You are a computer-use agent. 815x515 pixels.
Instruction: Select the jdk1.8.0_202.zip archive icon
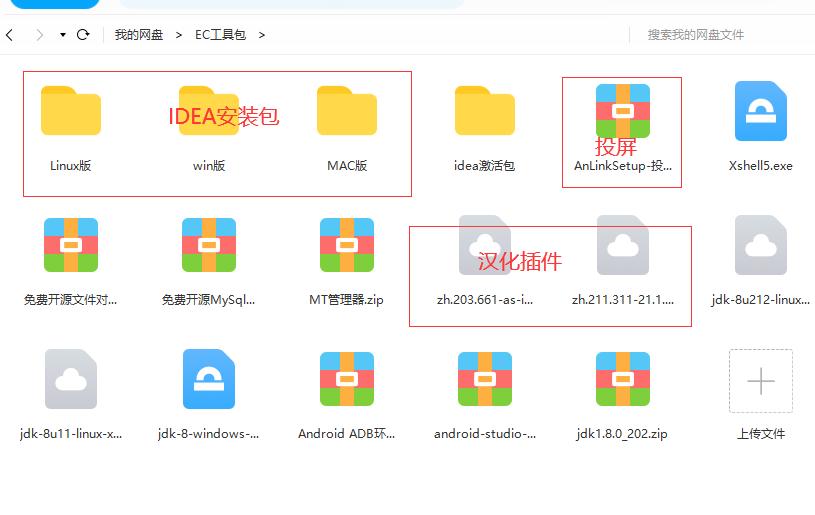623,379
